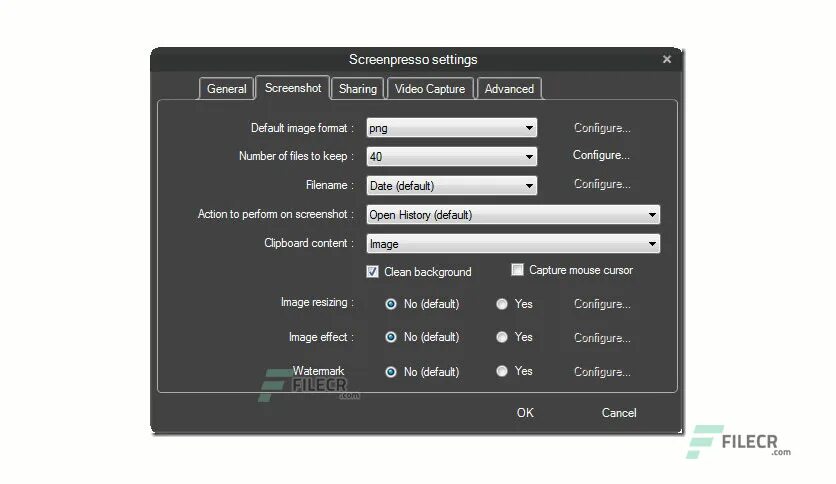Select No (default) for Image effect
836x484 pixels.
(391, 337)
